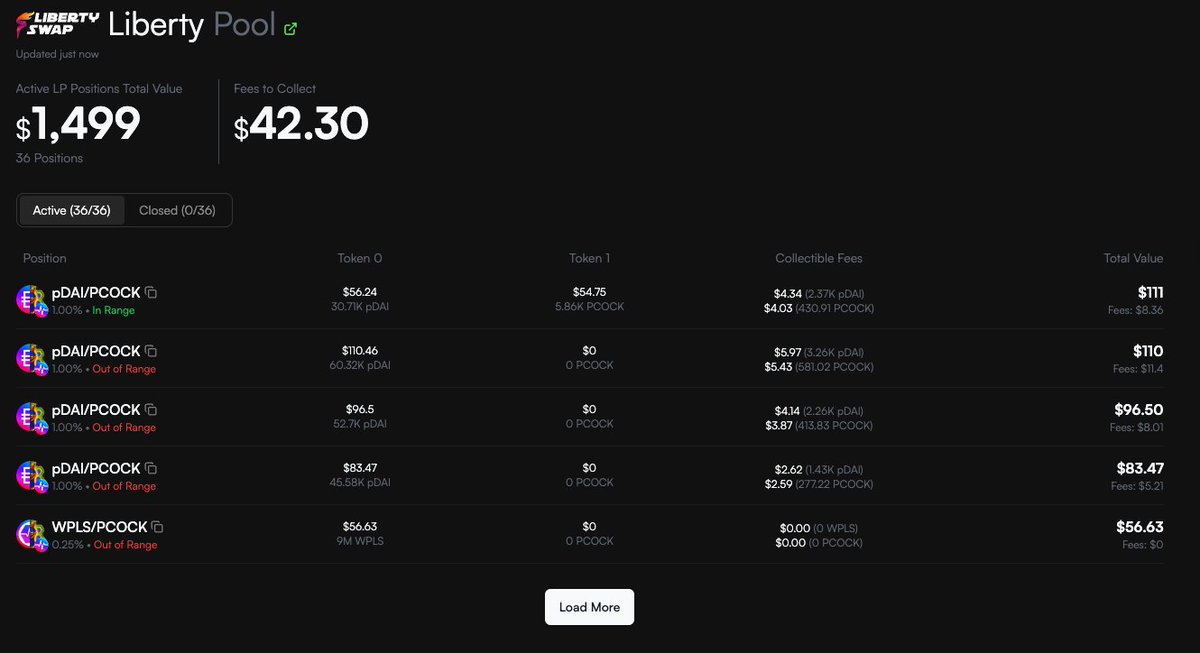1200x653 pixels.
Task: Open the external link icon beside Liberty Pool
Action: (291, 28)
